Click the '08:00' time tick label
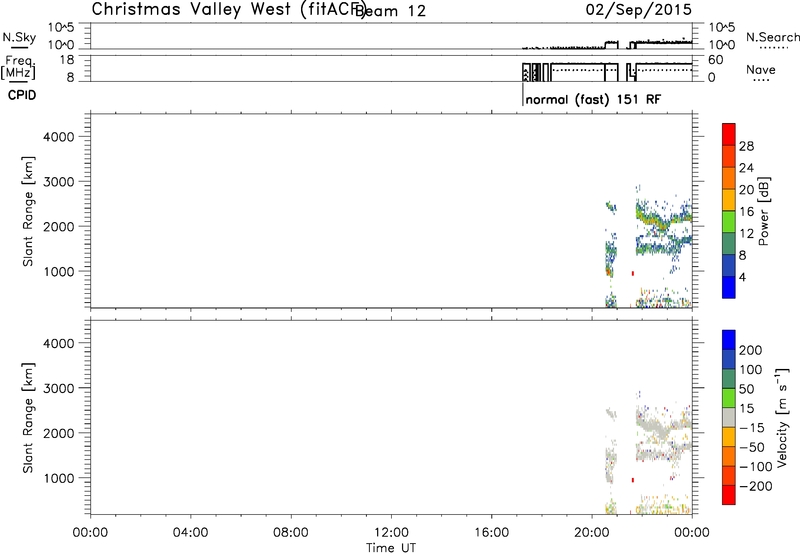Screen dimensions: 800x554 point(290,533)
